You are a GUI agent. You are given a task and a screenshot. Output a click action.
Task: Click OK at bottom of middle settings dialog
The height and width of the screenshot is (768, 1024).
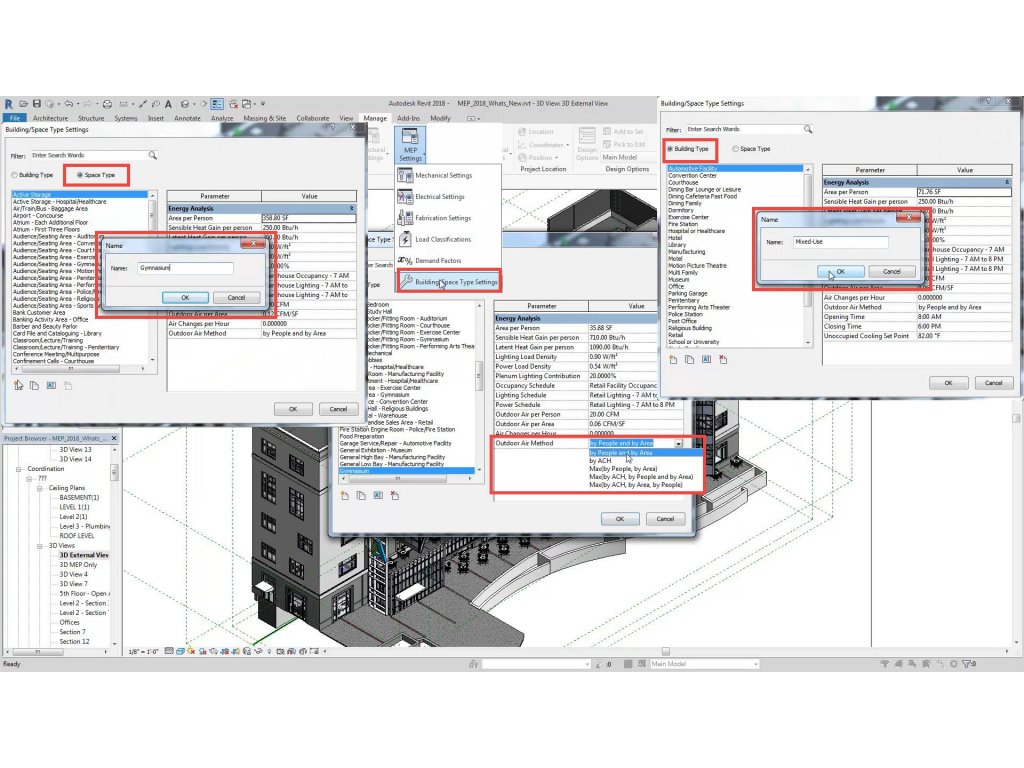(x=620, y=519)
